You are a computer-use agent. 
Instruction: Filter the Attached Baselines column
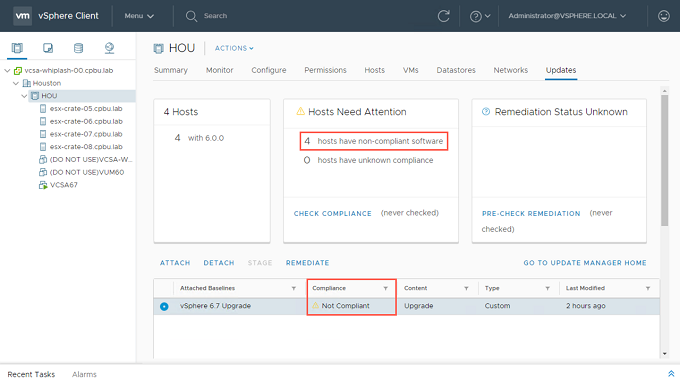pos(294,288)
